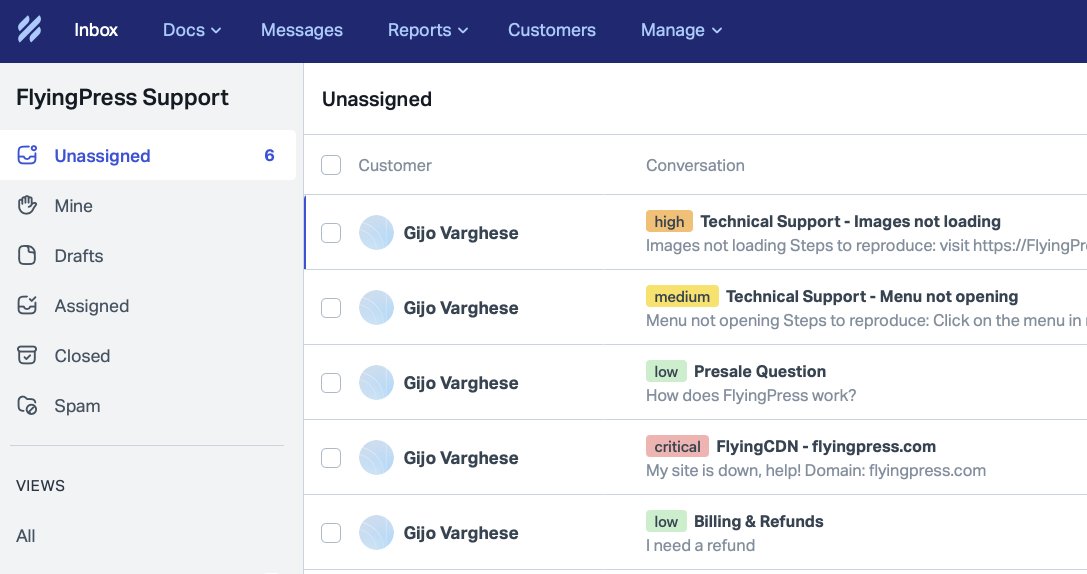The height and width of the screenshot is (574, 1087).
Task: Expand the Manage dropdown menu
Action: pyautogui.click(x=681, y=30)
